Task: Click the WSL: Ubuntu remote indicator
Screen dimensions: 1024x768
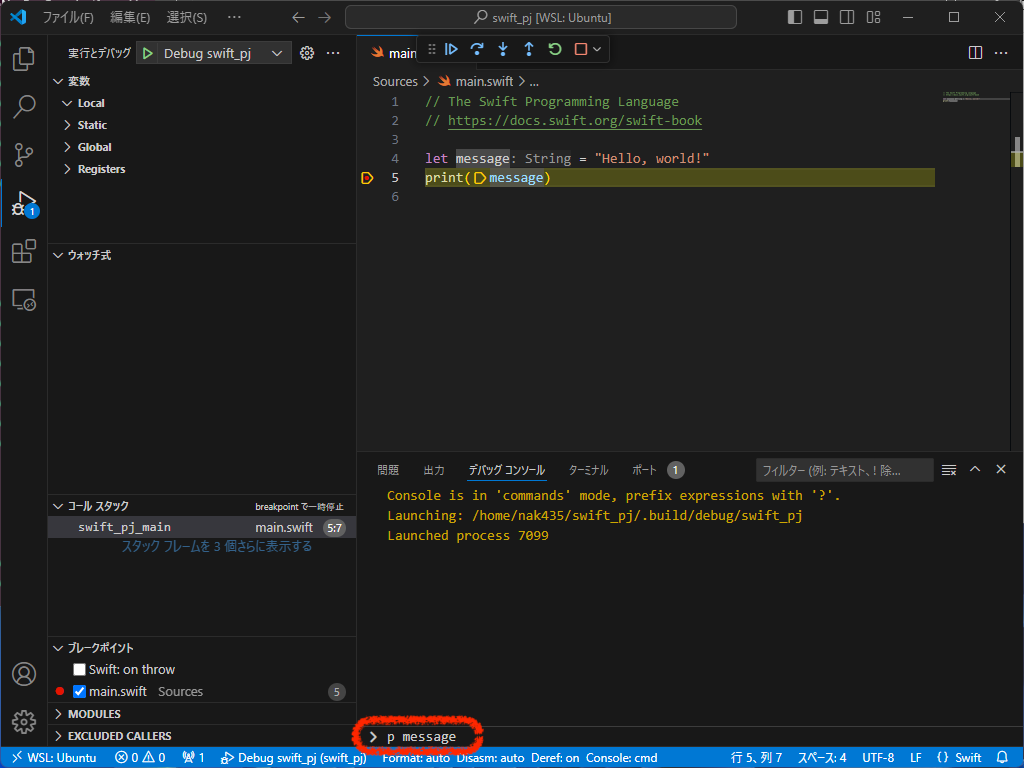Action: (55, 758)
